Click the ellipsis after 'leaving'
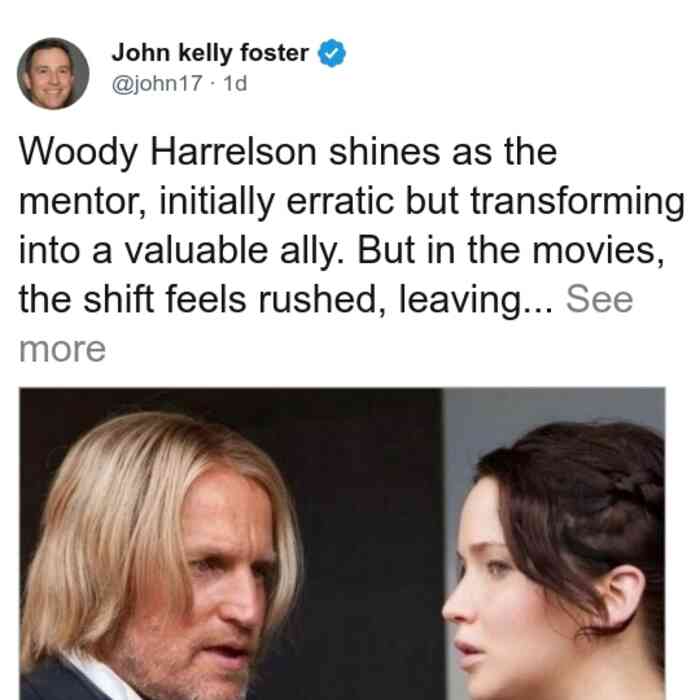 click(538, 310)
